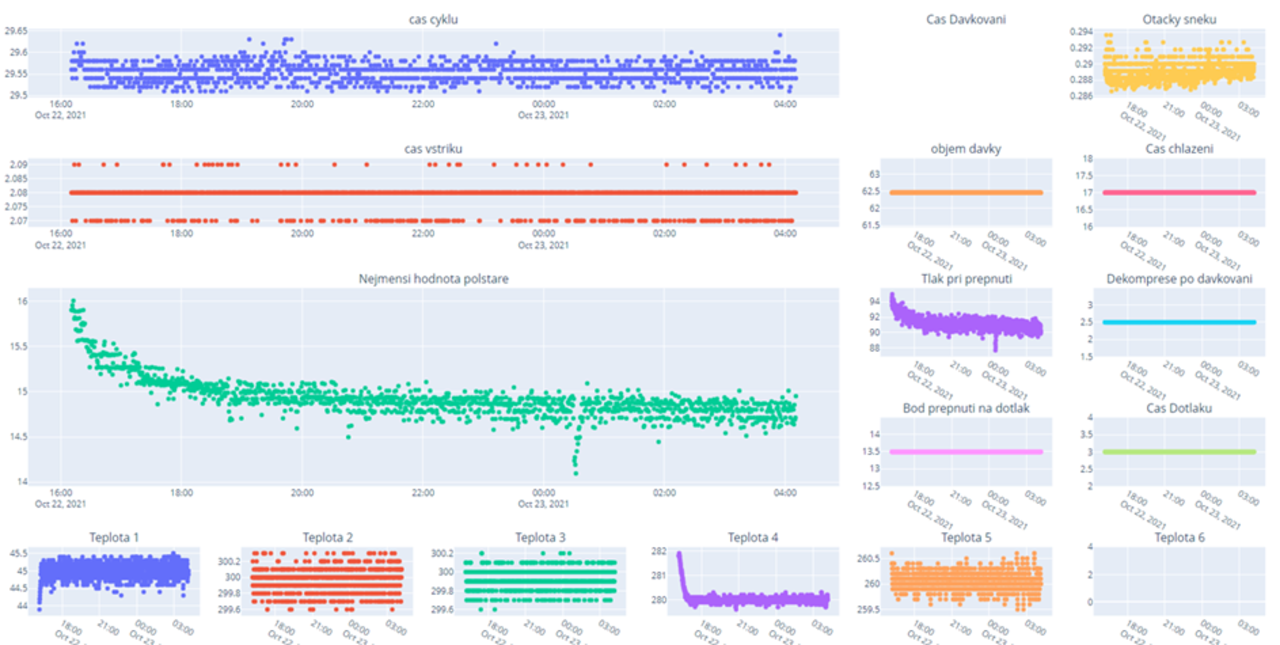
Task: Click the "Tlak pri prepnuti" chart title
Action: (966, 279)
